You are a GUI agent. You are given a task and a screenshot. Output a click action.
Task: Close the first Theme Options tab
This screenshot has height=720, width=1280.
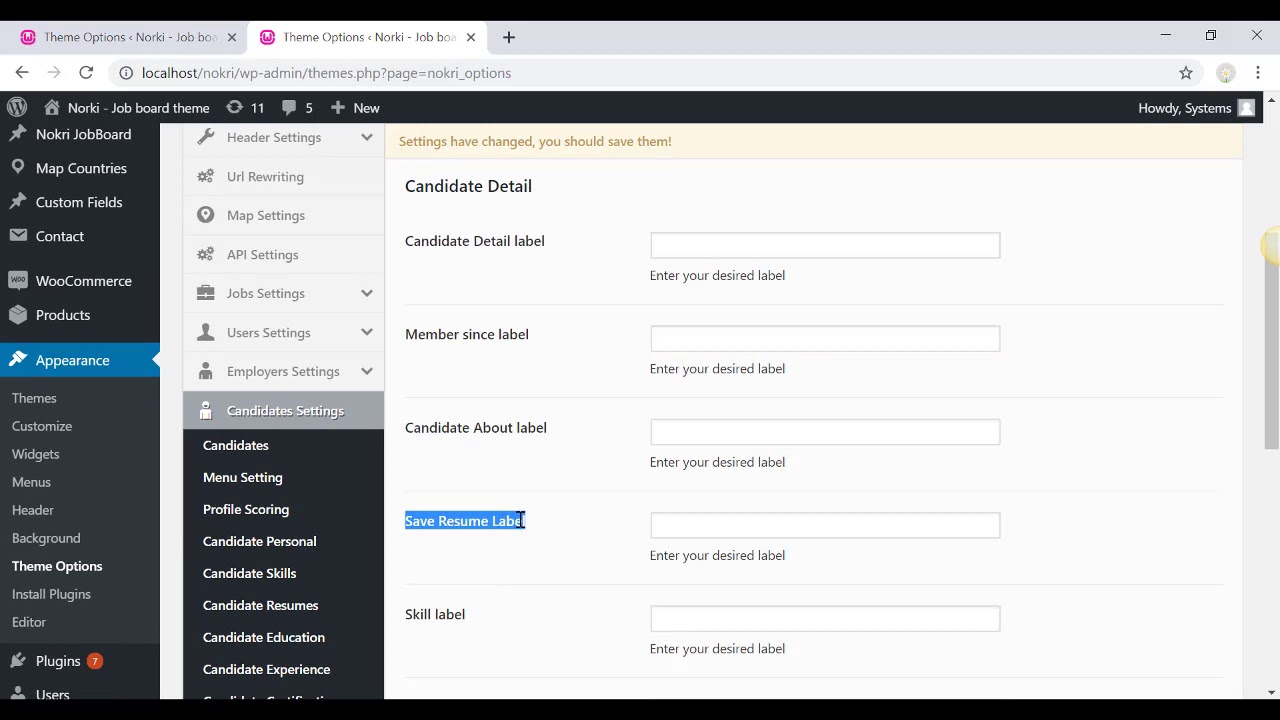pyautogui.click(x=232, y=37)
